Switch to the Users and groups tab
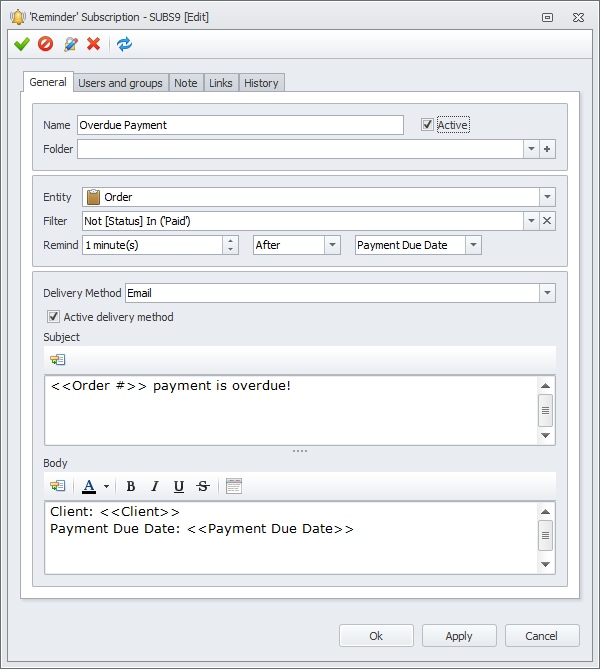 (x=120, y=83)
